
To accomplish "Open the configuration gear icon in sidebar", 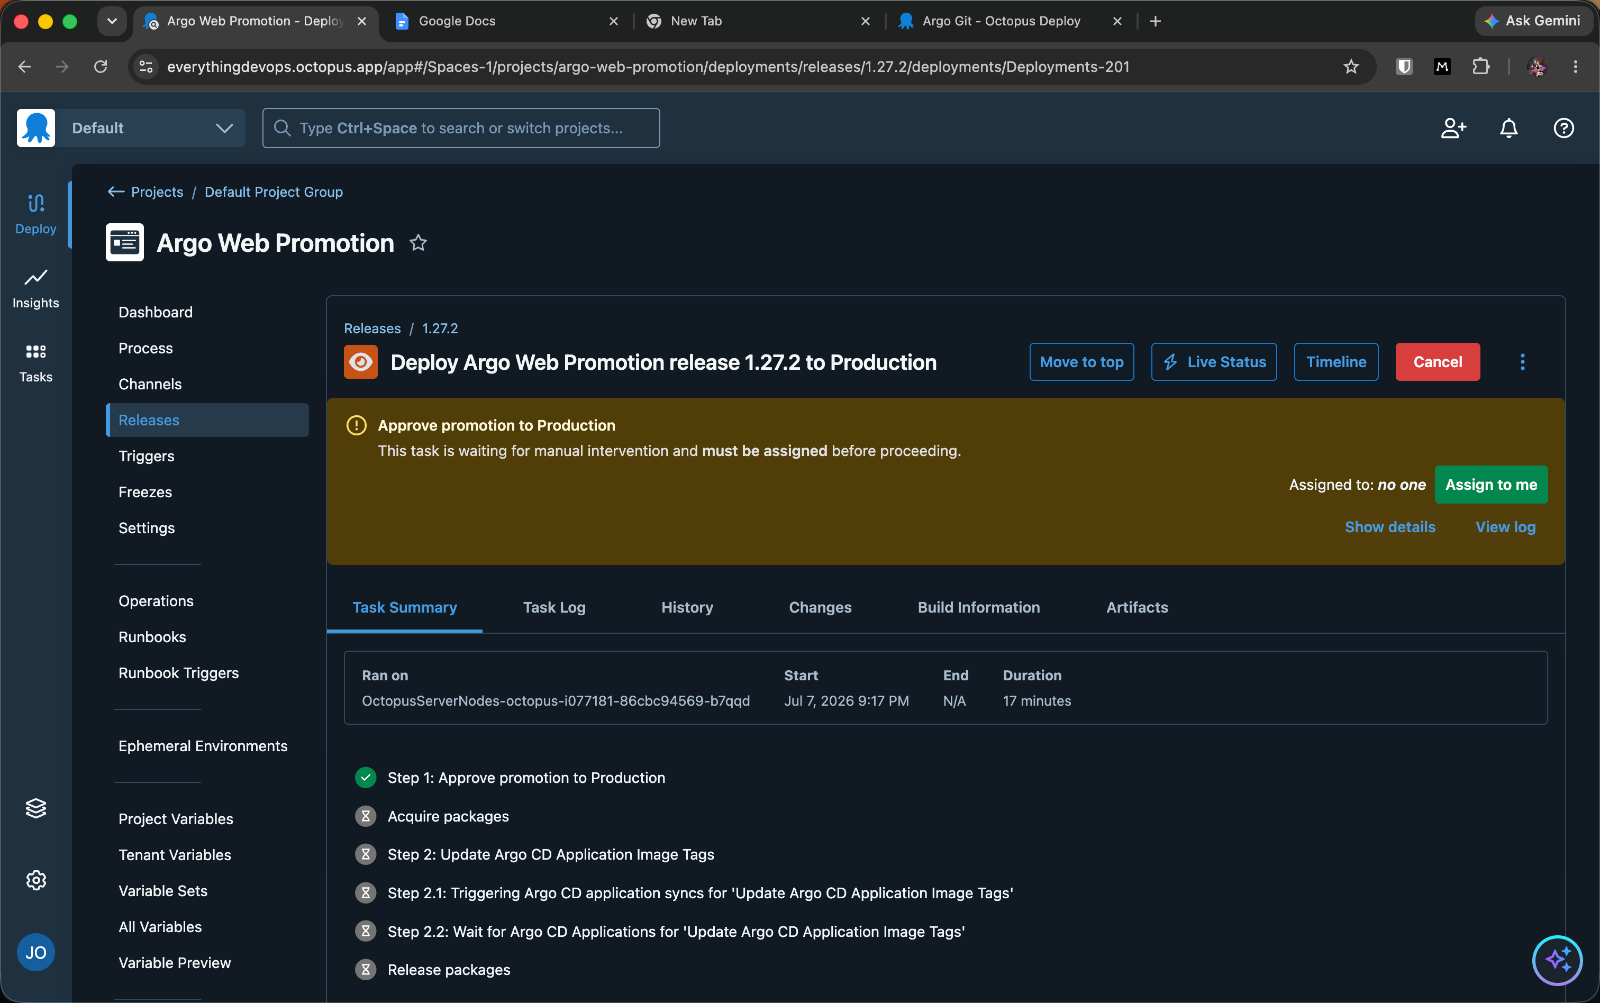I will pyautogui.click(x=36, y=880).
